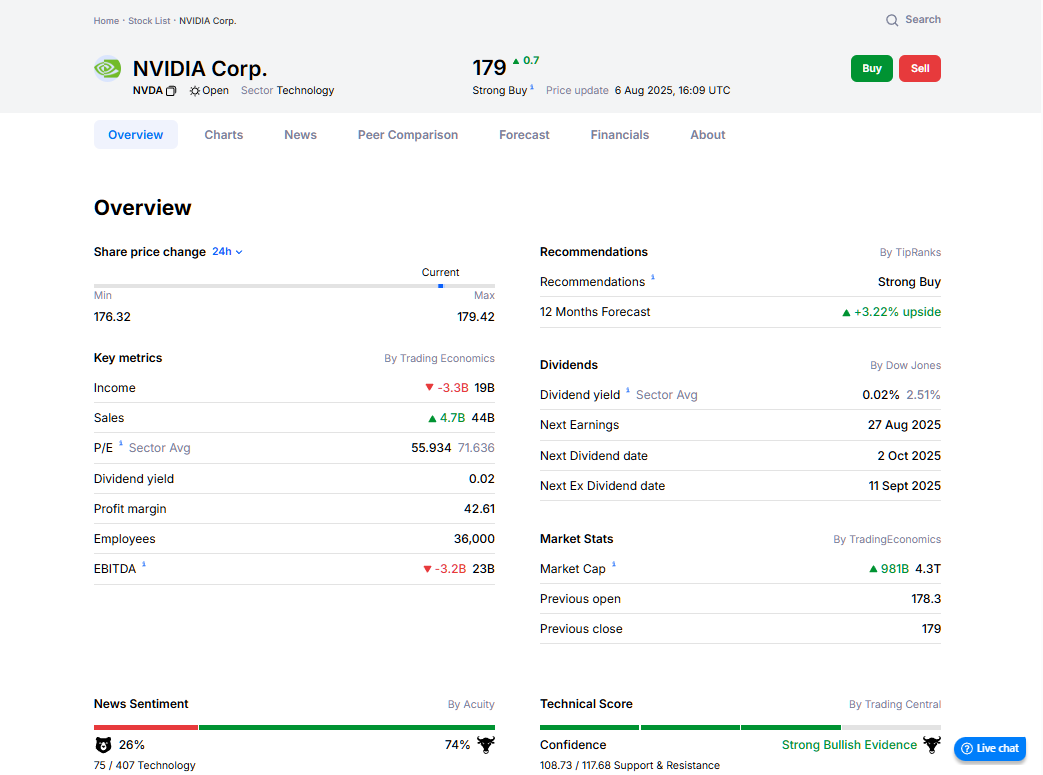
Task: Click the search magnifier icon
Action: pyautogui.click(x=892, y=20)
